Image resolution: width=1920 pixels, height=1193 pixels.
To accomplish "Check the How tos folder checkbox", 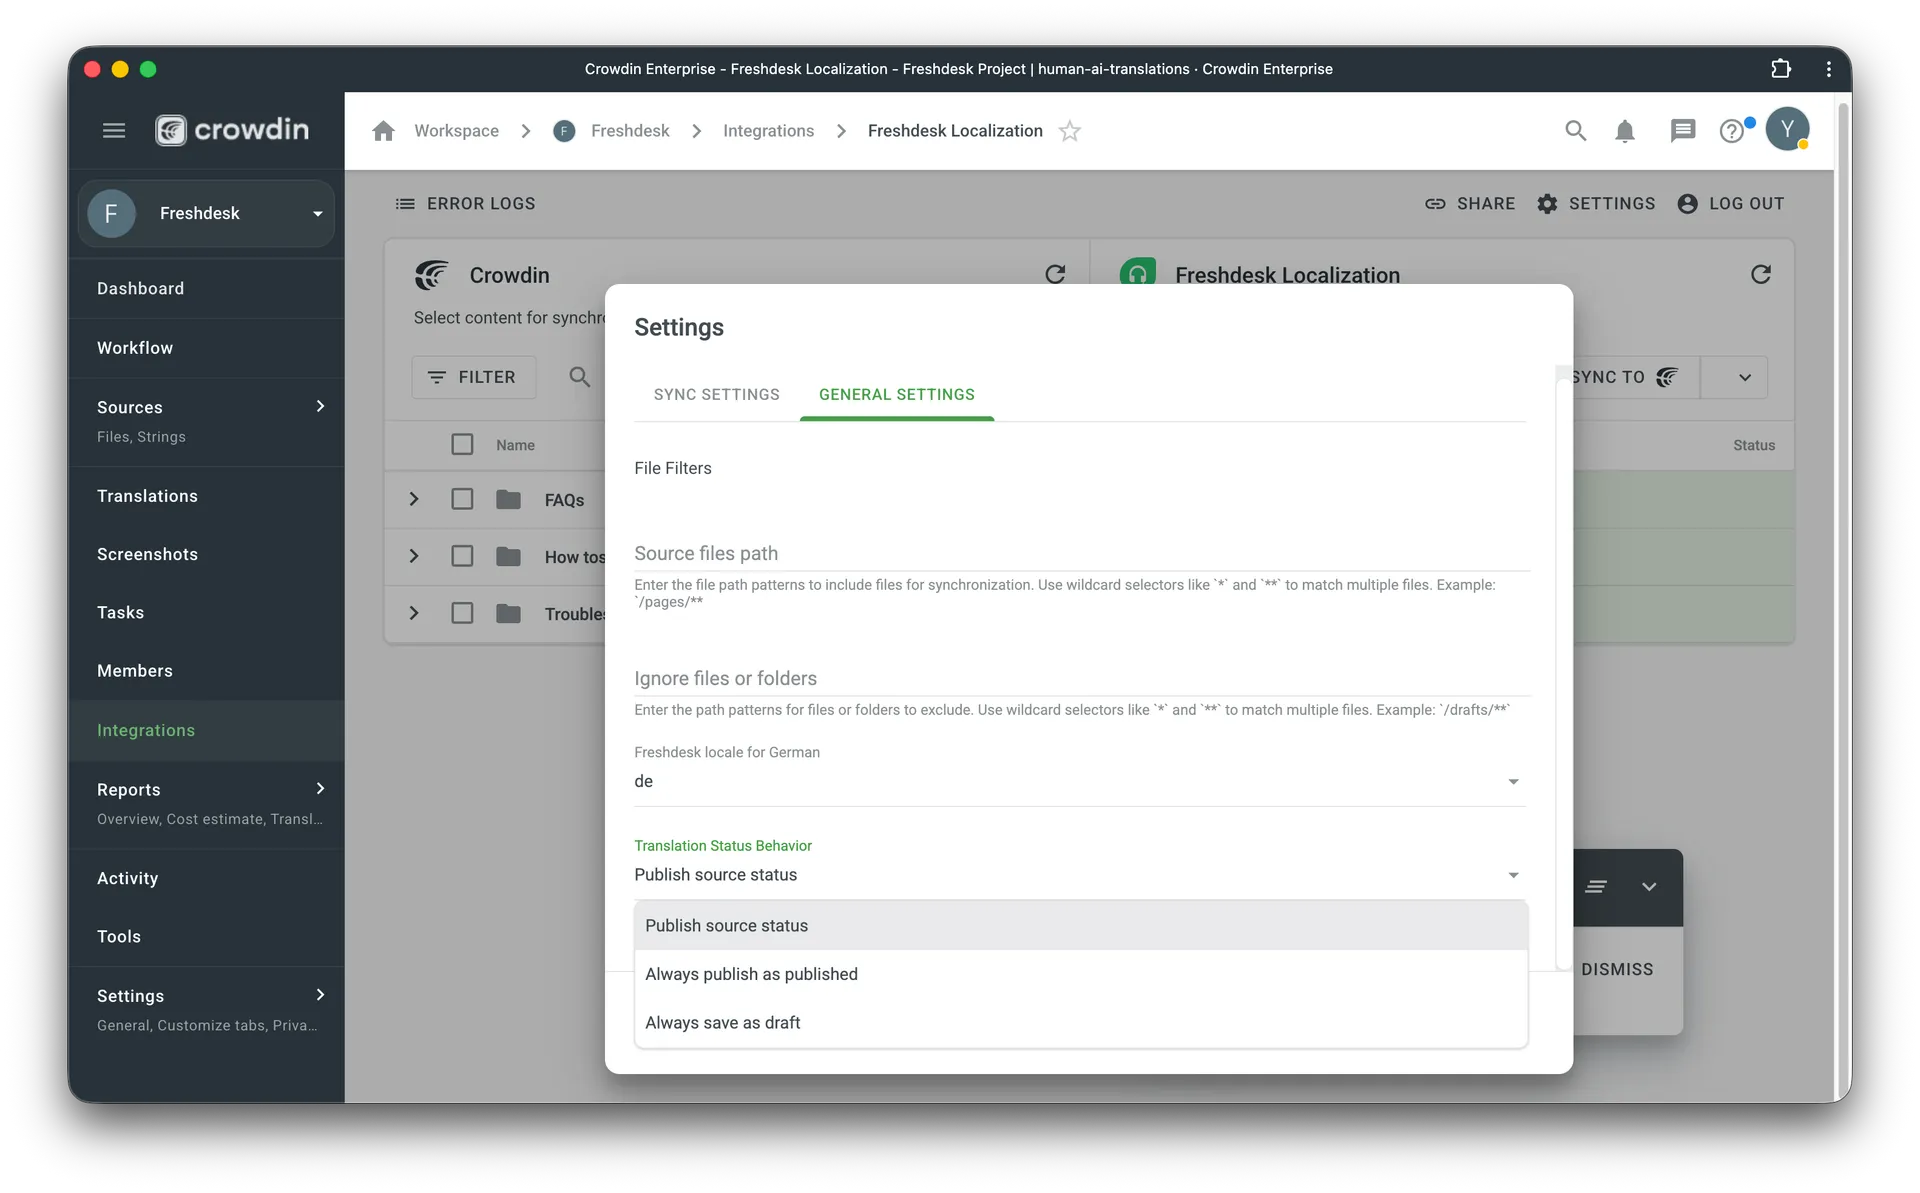I will coord(462,556).
